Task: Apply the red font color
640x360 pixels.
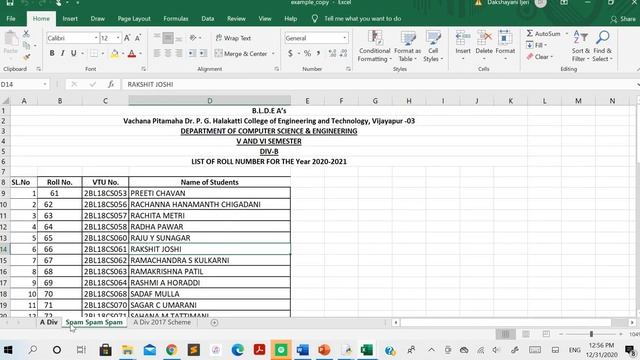Action: [132, 53]
